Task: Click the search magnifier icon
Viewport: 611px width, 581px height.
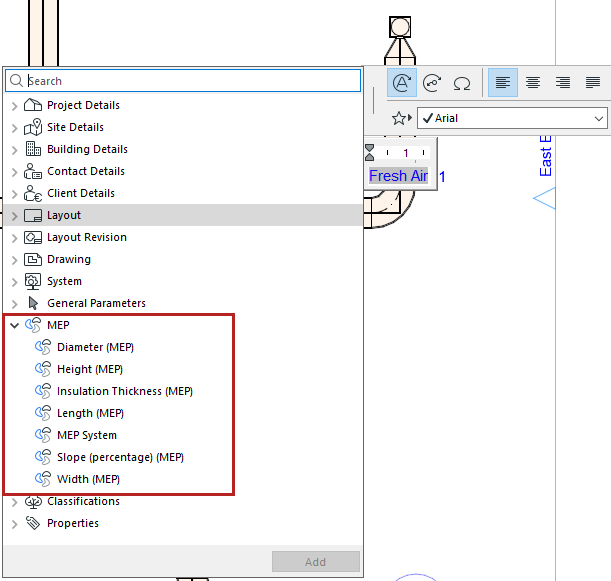Action: (x=16, y=81)
